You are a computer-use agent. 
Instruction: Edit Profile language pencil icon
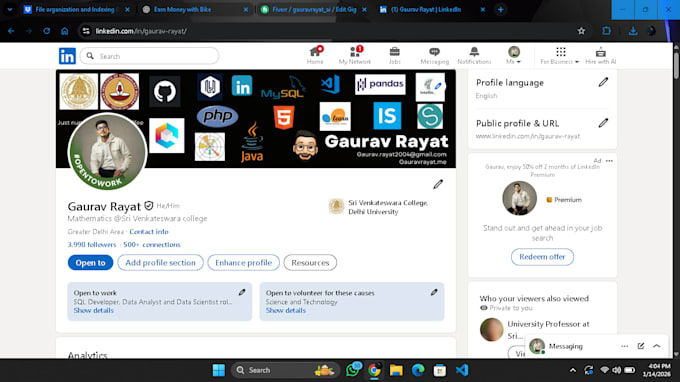coord(603,82)
